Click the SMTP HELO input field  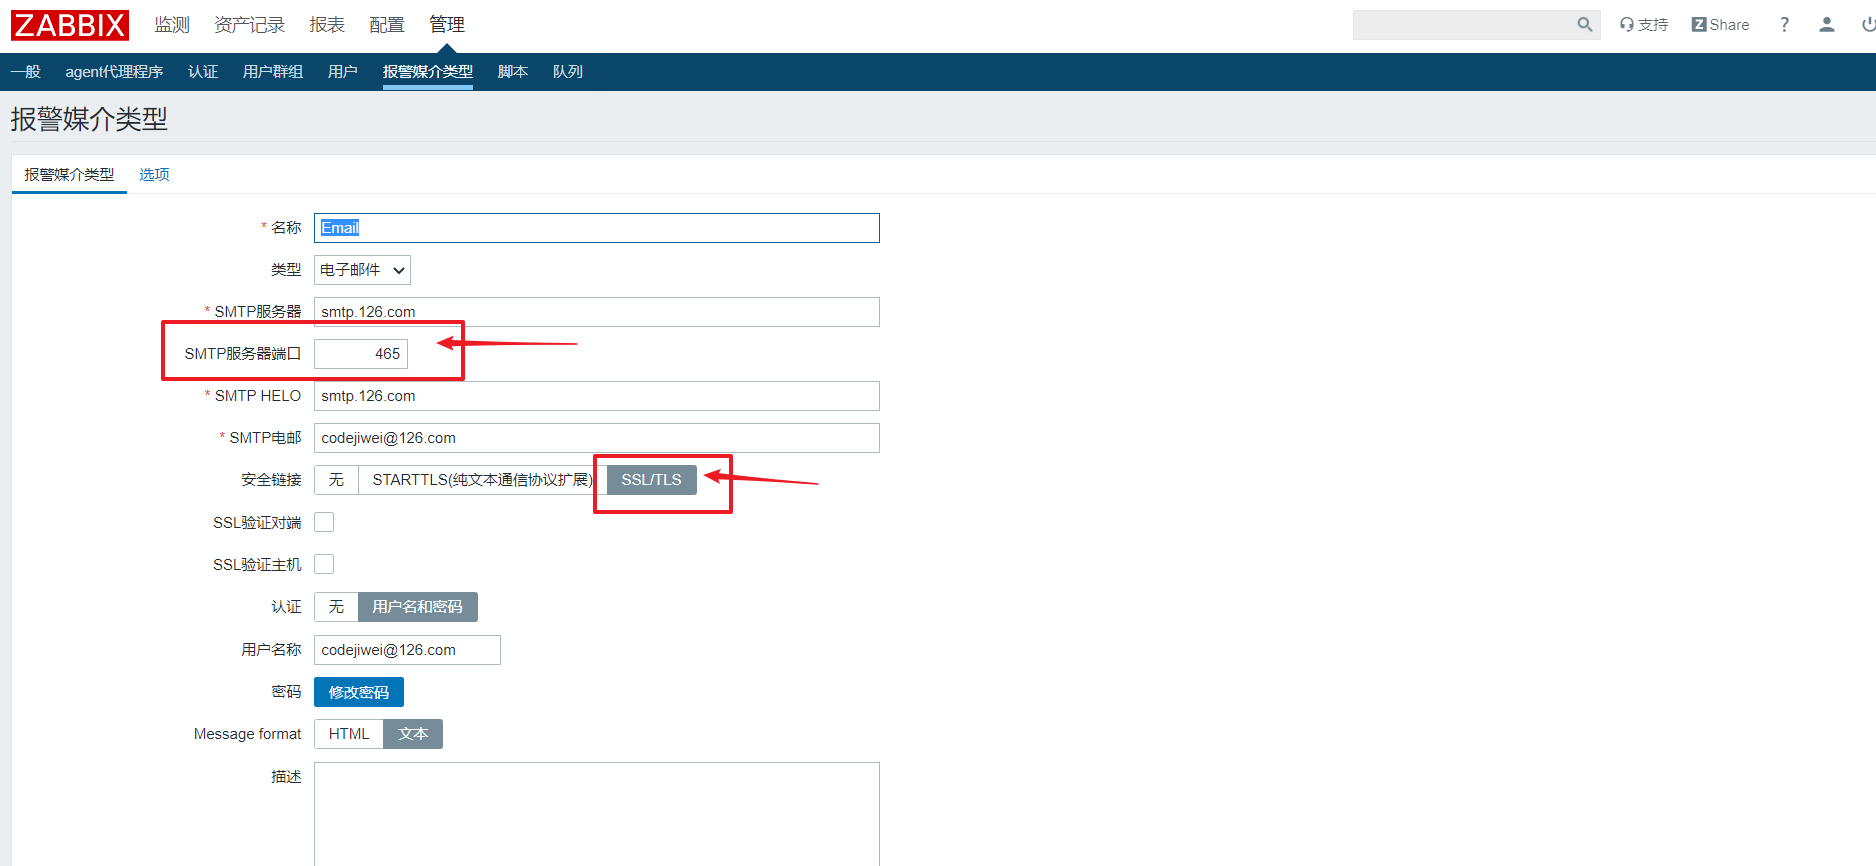[x=597, y=396]
